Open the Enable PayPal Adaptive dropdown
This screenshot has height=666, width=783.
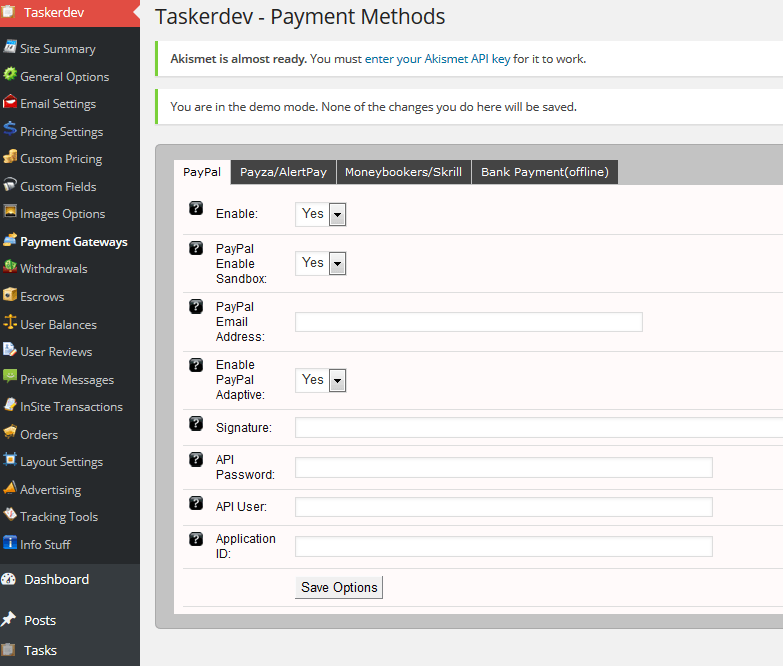click(x=321, y=380)
